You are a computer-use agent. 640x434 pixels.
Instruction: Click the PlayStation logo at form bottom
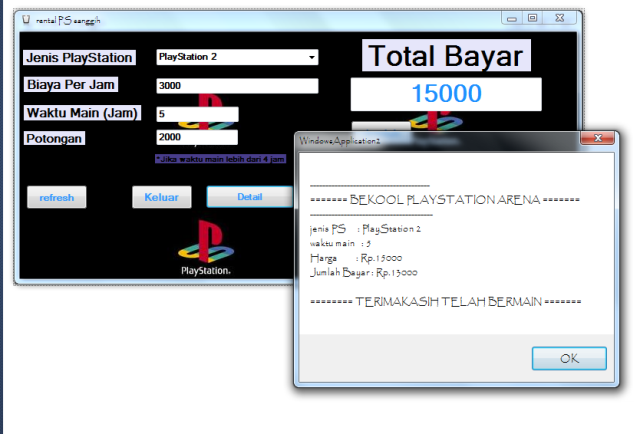pos(206,247)
